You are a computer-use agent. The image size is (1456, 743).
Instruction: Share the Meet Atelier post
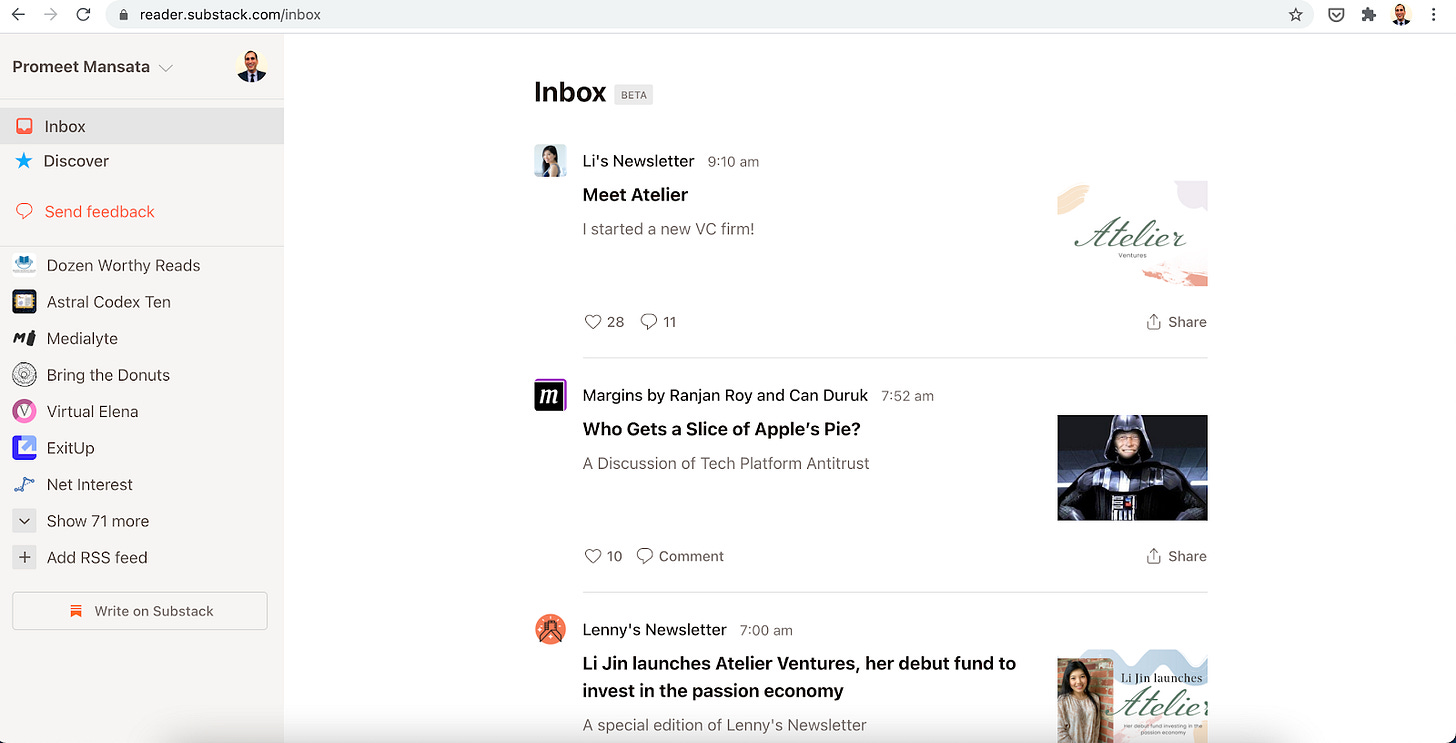pos(1176,322)
